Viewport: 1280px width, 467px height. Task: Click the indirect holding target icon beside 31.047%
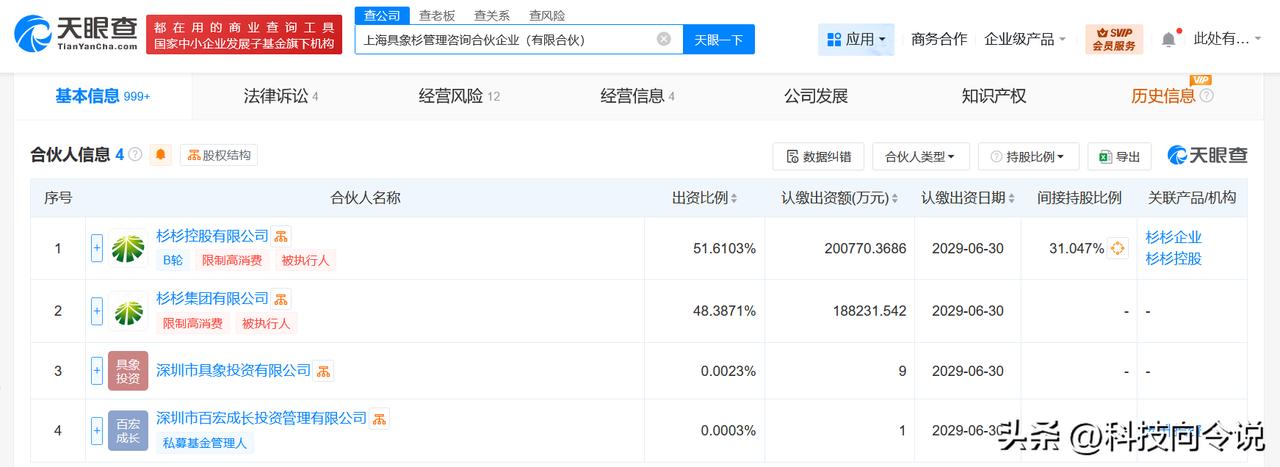(x=1118, y=248)
